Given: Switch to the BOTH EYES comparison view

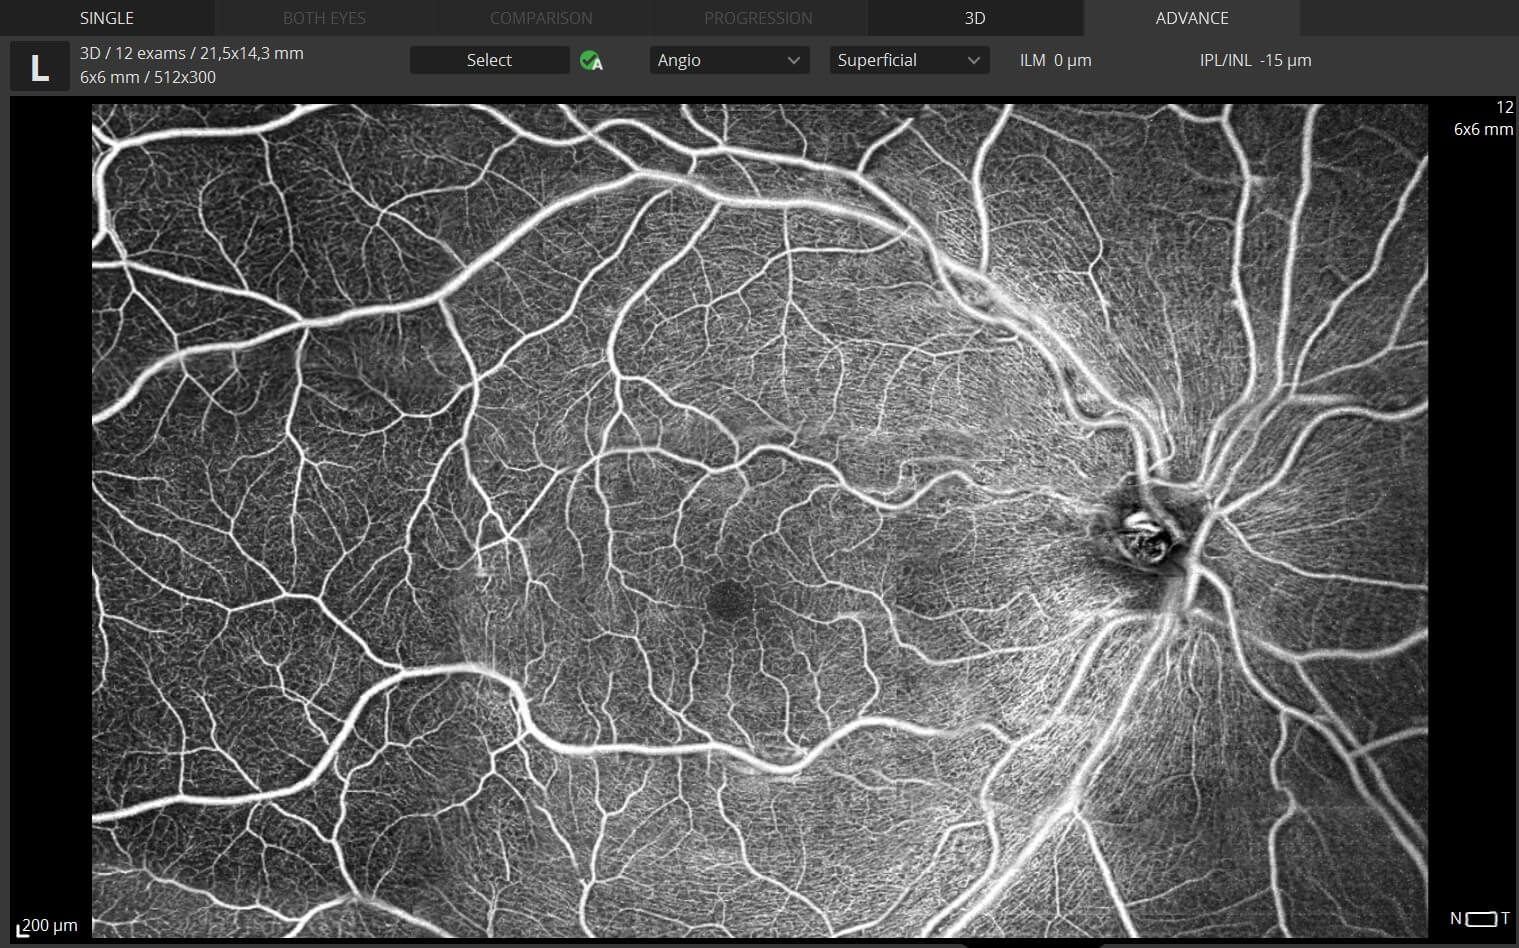Looking at the screenshot, I should 324,17.
